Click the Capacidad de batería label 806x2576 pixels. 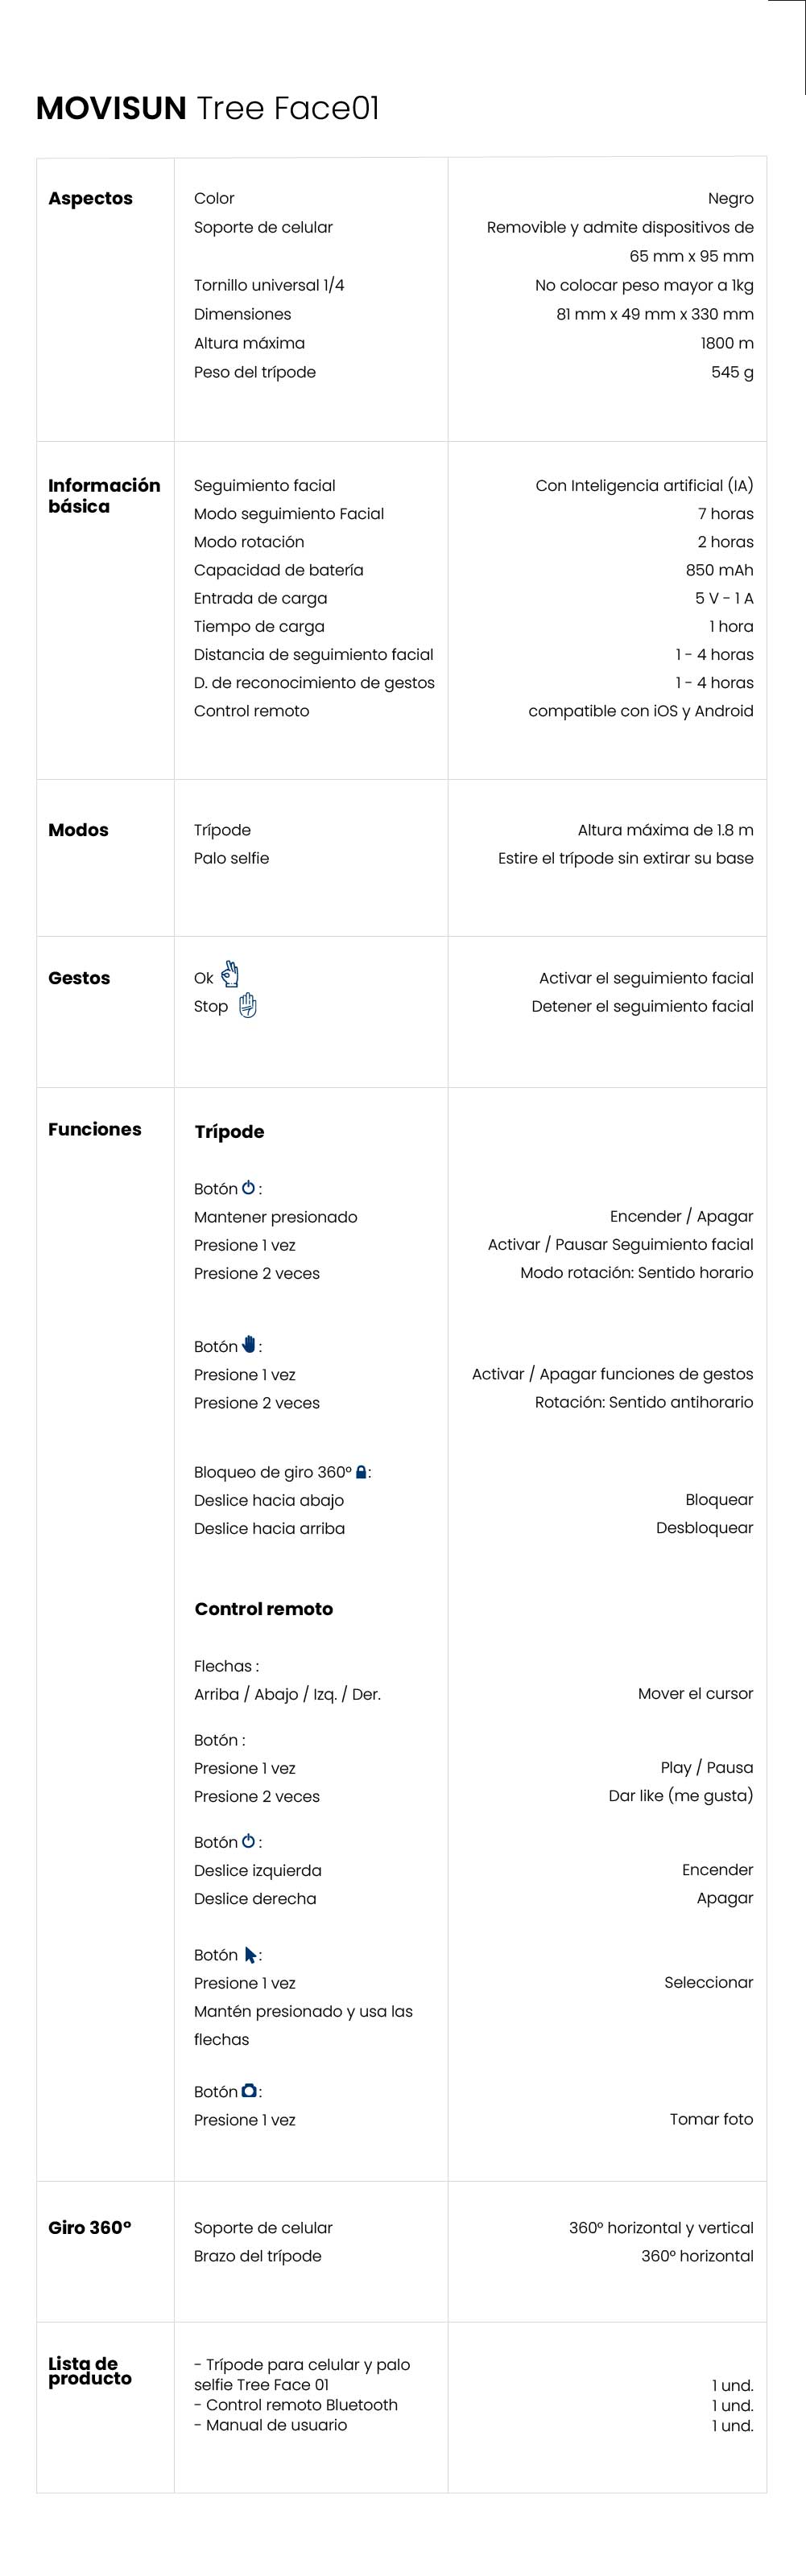pos(279,570)
